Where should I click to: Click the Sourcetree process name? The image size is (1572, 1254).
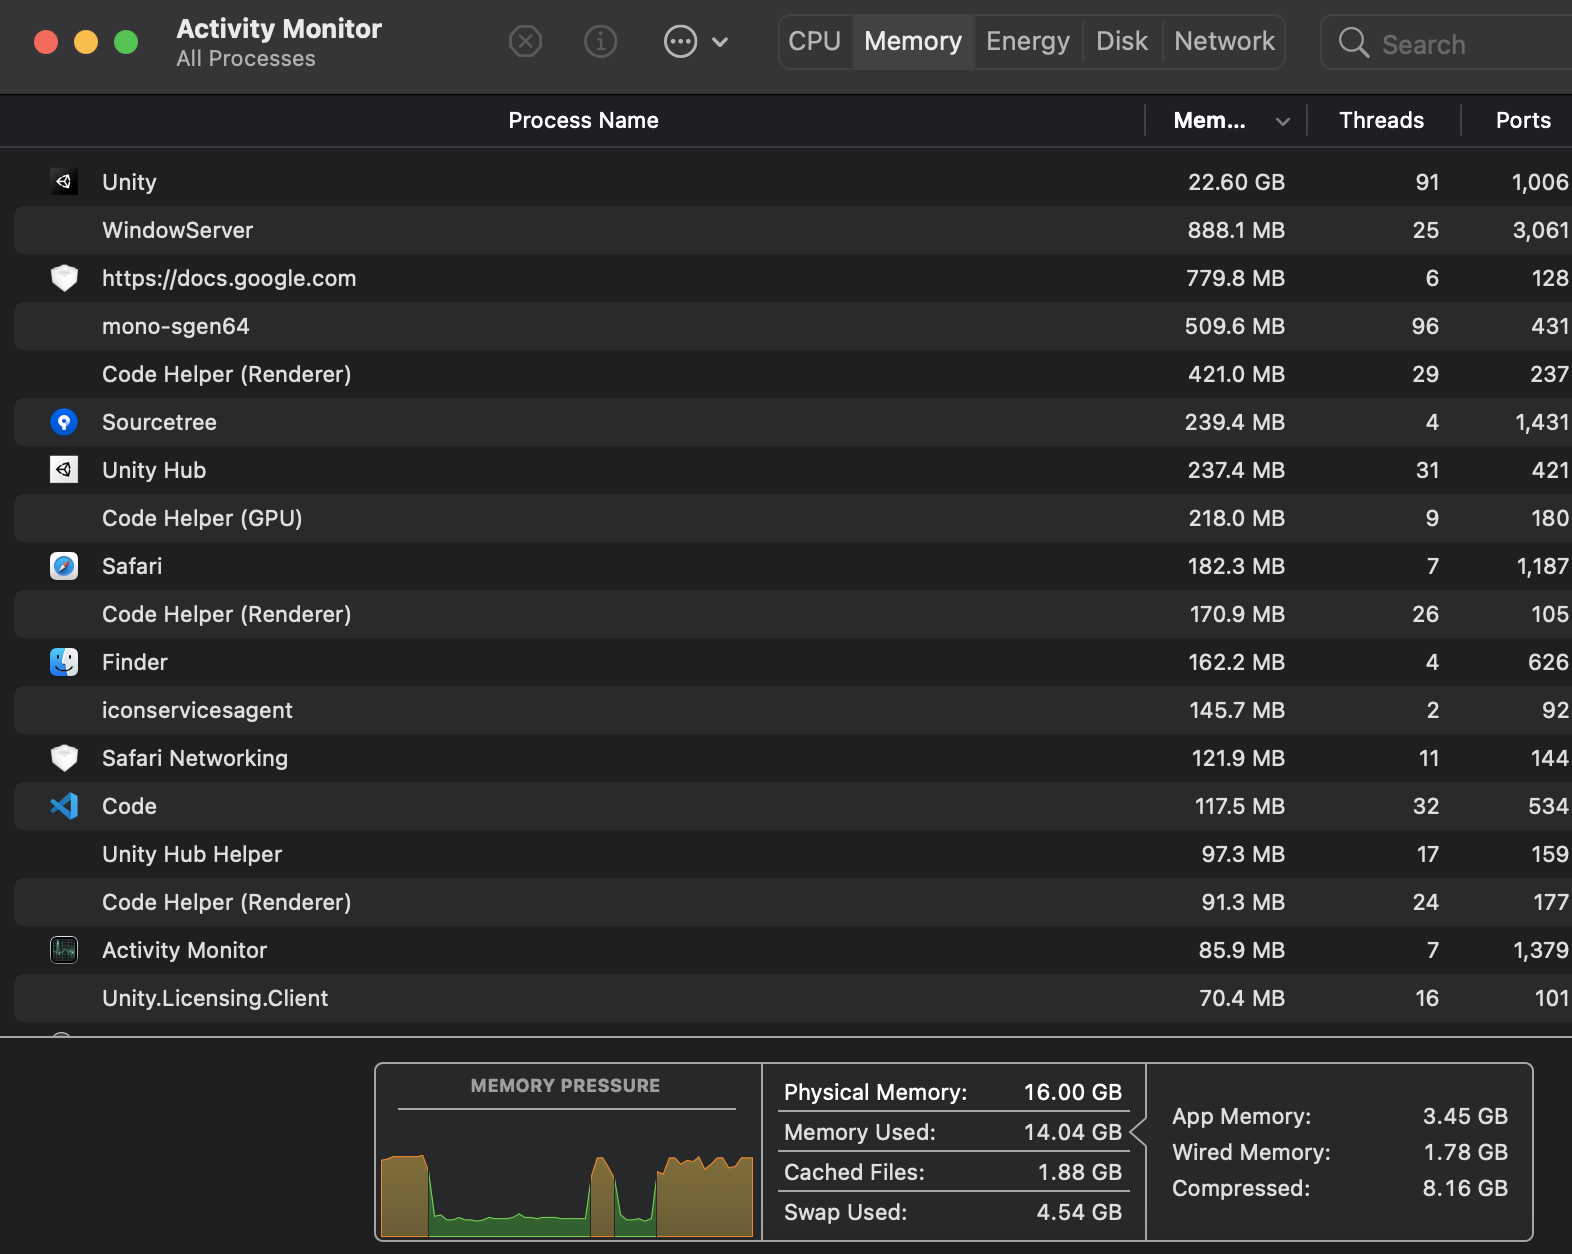click(159, 422)
